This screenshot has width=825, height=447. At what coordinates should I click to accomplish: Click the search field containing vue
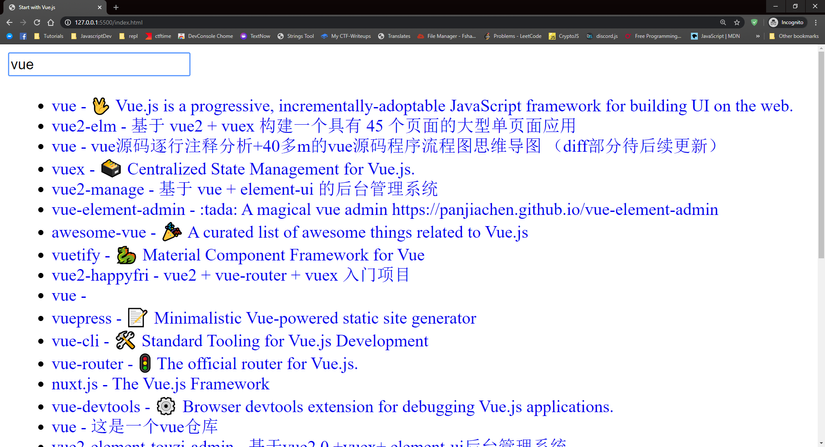(99, 64)
